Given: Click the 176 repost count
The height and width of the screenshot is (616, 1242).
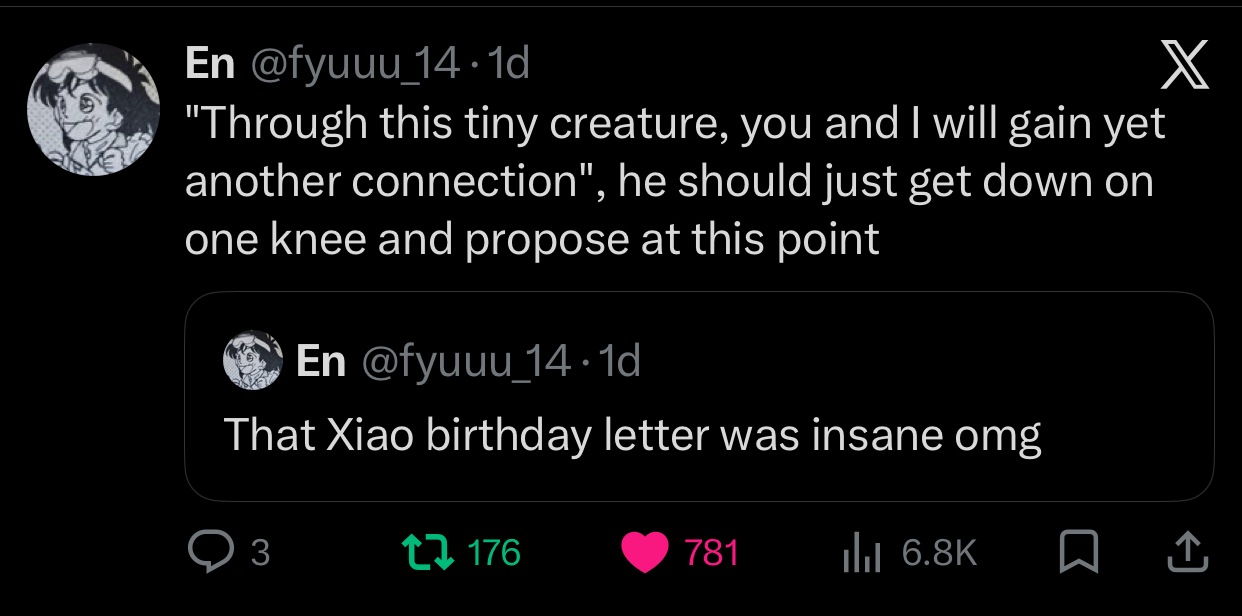Looking at the screenshot, I should [494, 553].
